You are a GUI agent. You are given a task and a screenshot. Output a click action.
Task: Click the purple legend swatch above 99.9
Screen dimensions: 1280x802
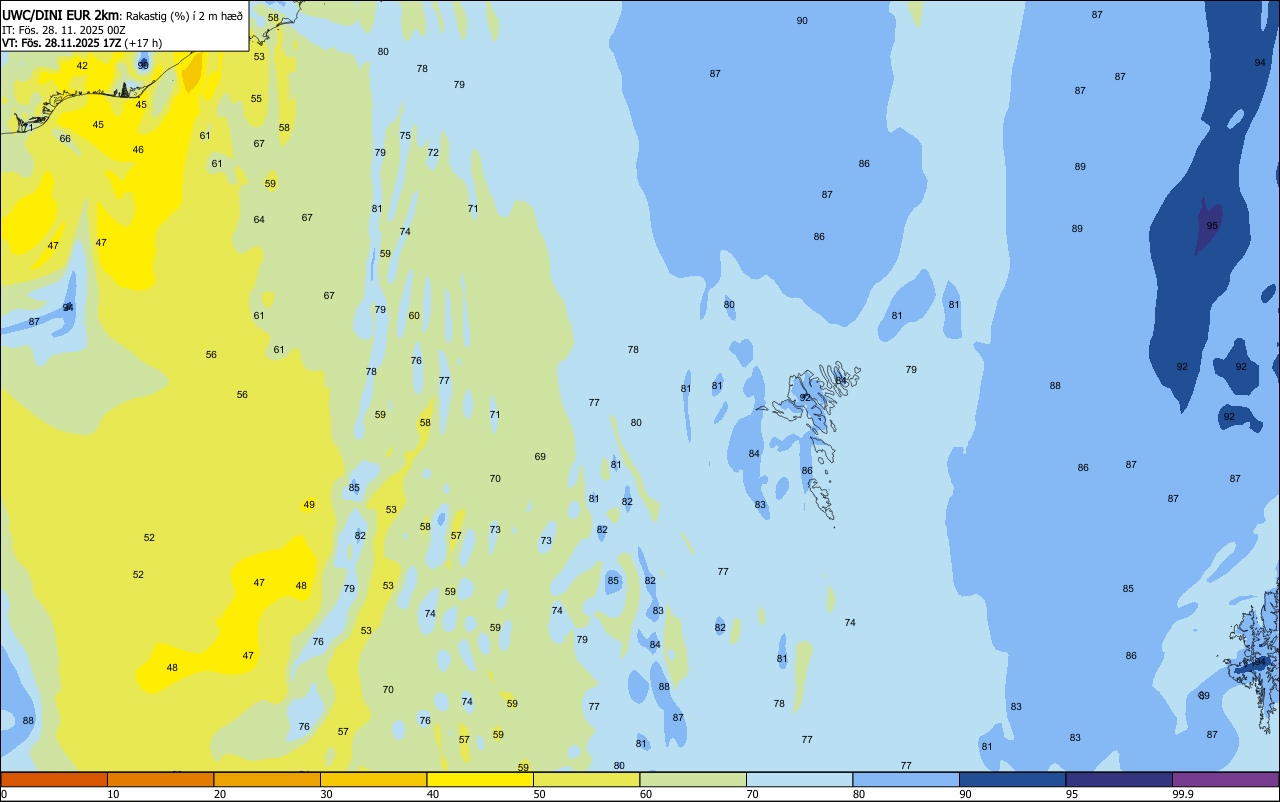1225,779
